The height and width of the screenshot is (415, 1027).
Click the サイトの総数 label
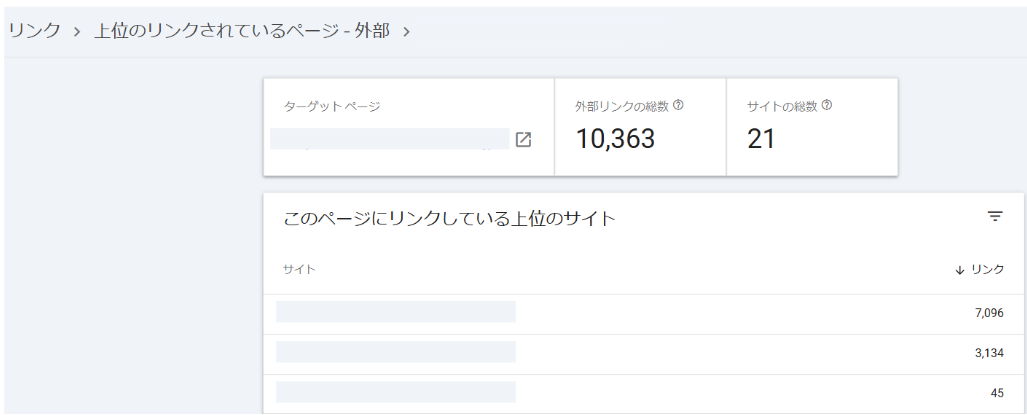click(x=782, y=106)
